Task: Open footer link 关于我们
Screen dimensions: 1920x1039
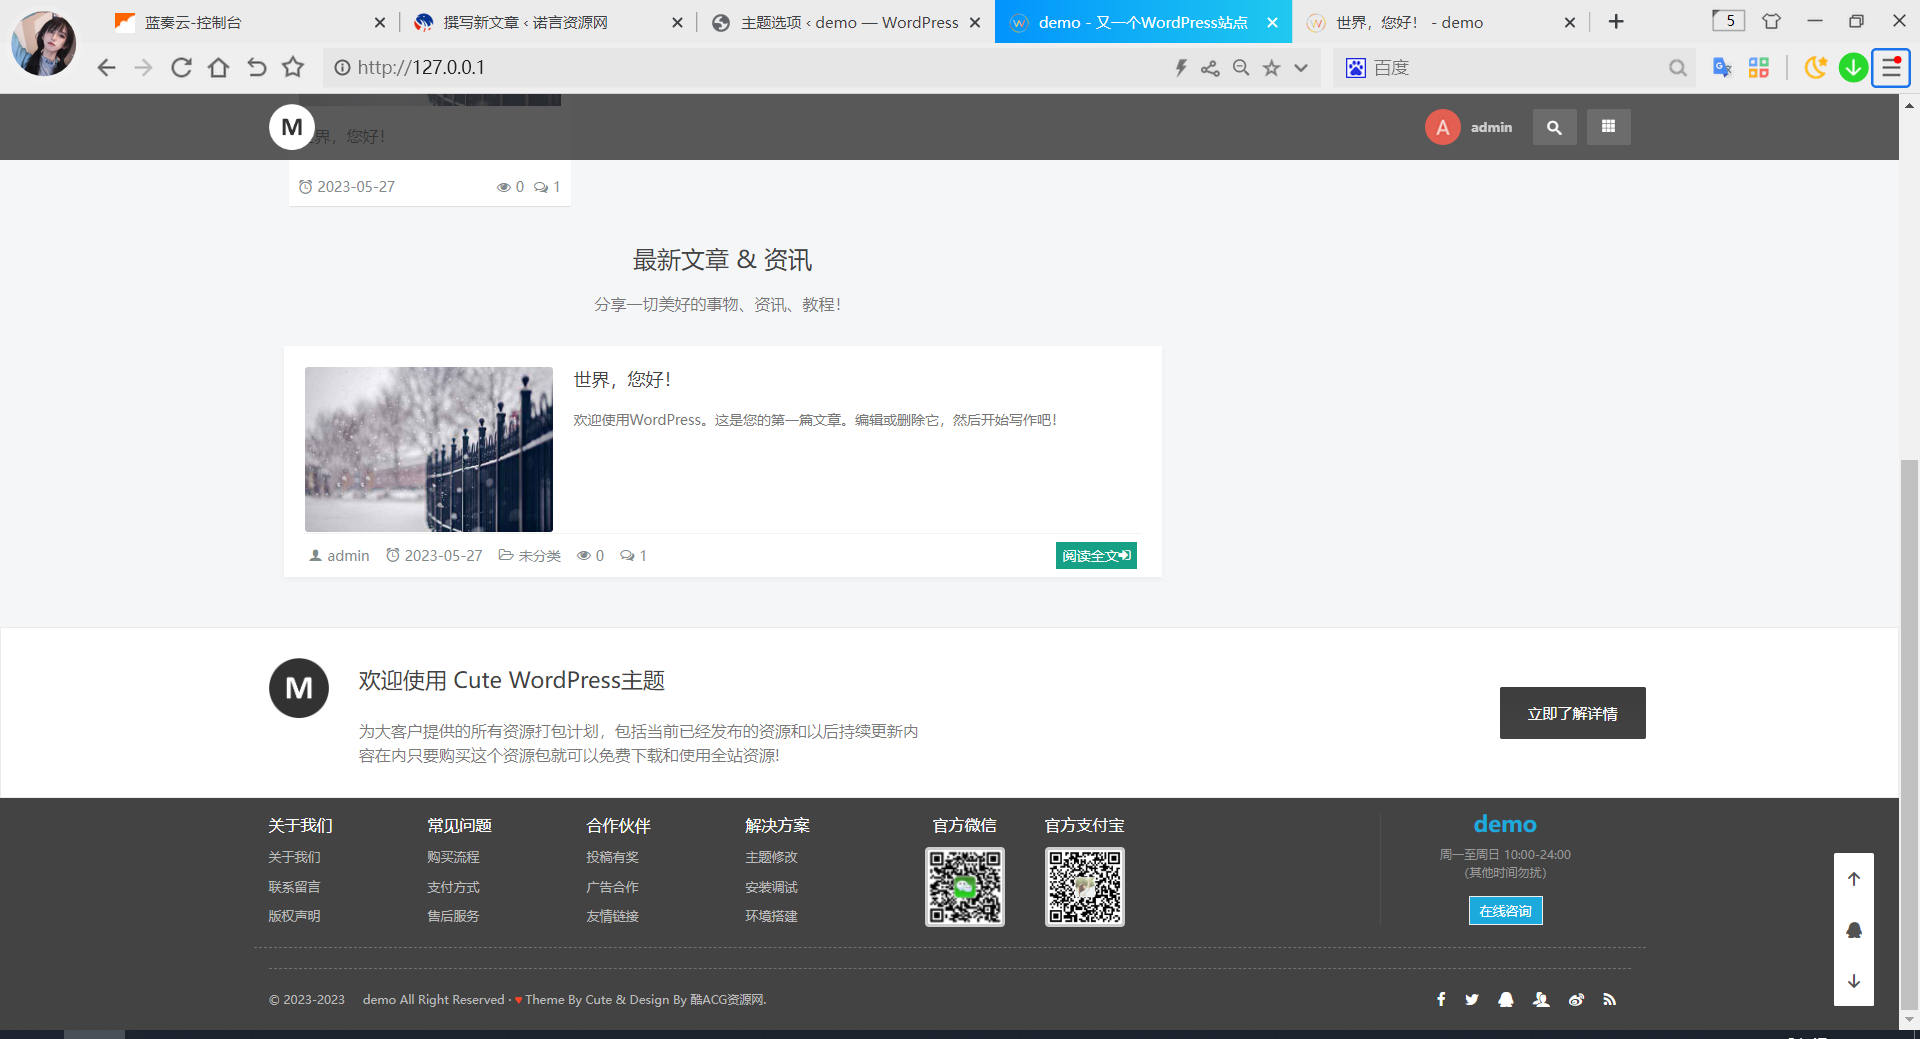Action: click(294, 857)
